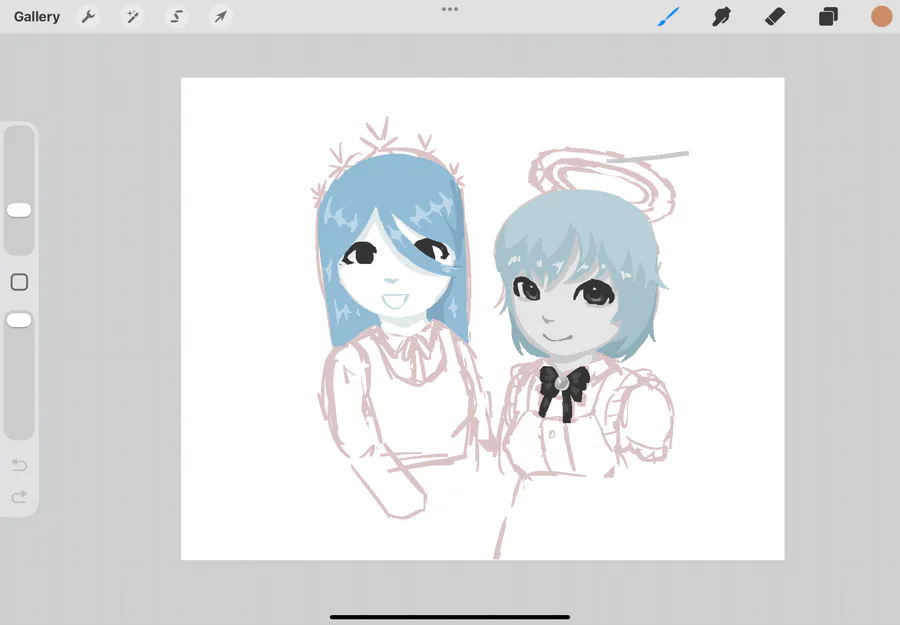Screen dimensions: 900x625
Task: Tap the black bow tie on canvas
Action: 564,393
